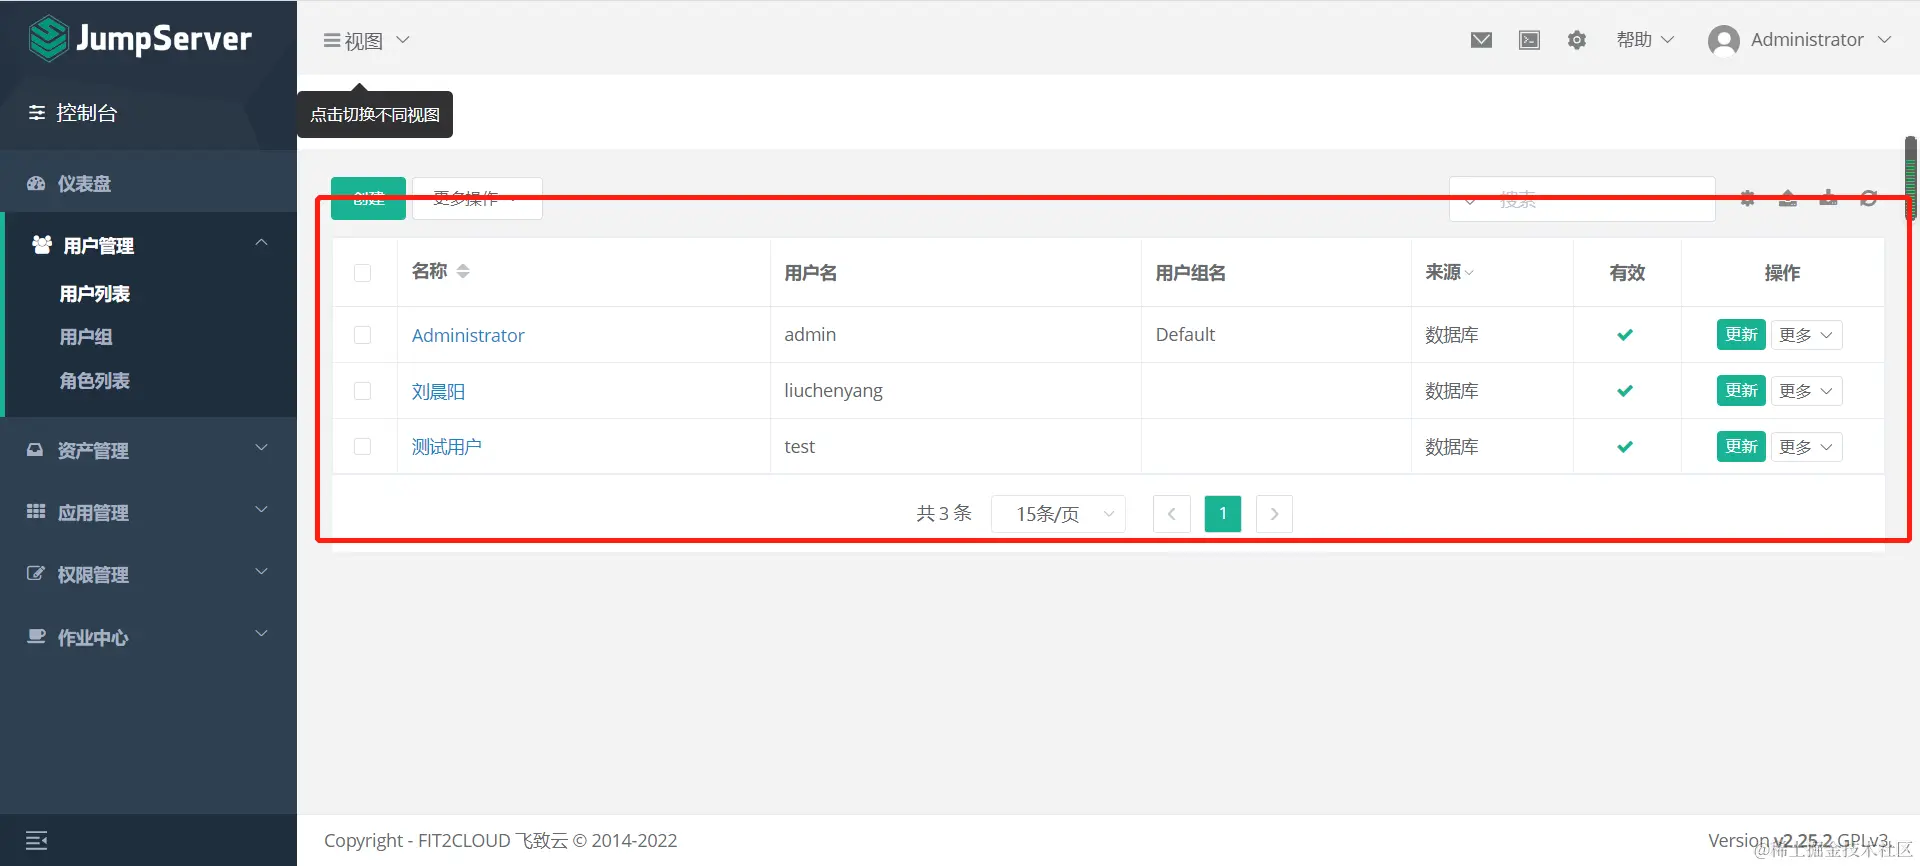This screenshot has height=866, width=1920.
Task: Click the job center coffee icon
Action: point(36,636)
